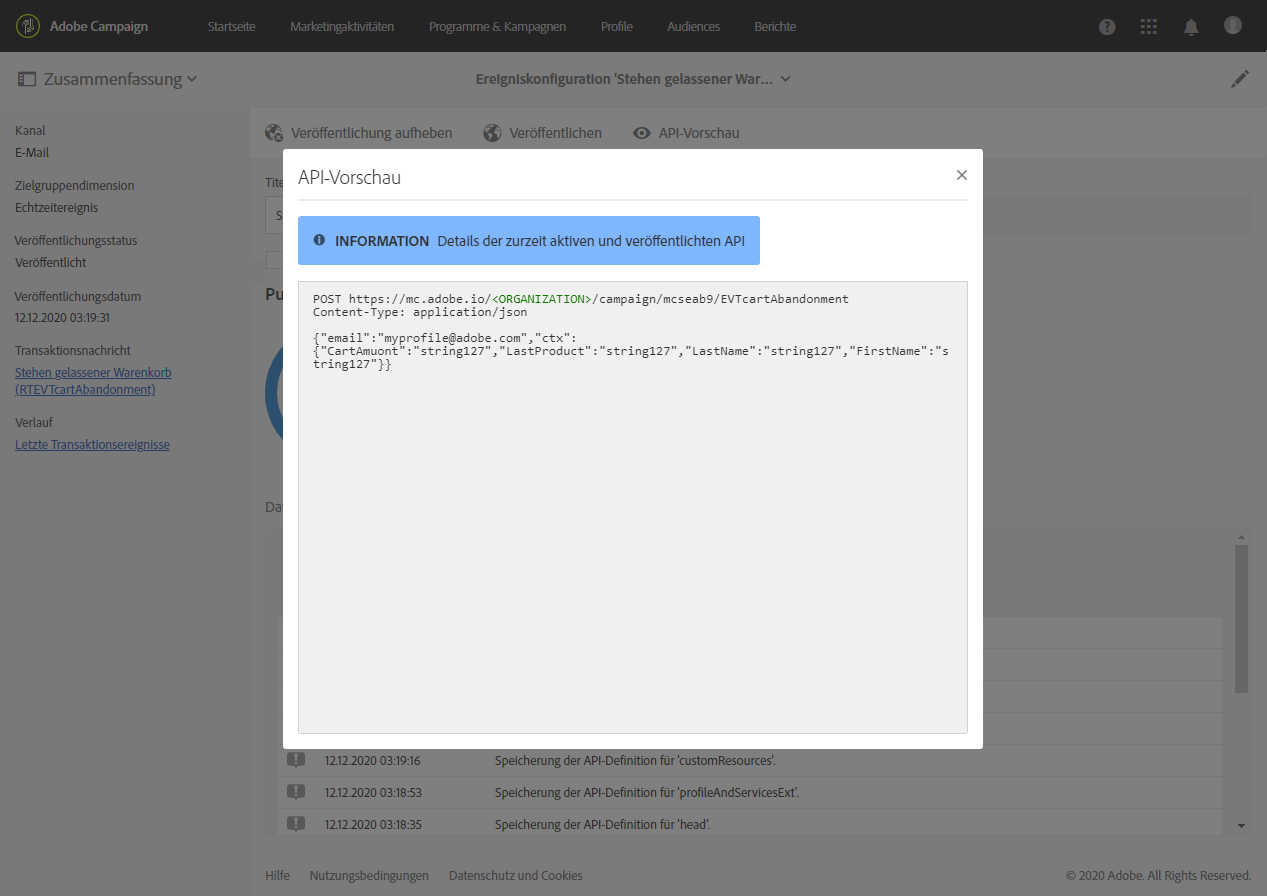This screenshot has width=1267, height=896.
Task: Click the eye icon for API-Vorschau
Action: pyautogui.click(x=642, y=133)
